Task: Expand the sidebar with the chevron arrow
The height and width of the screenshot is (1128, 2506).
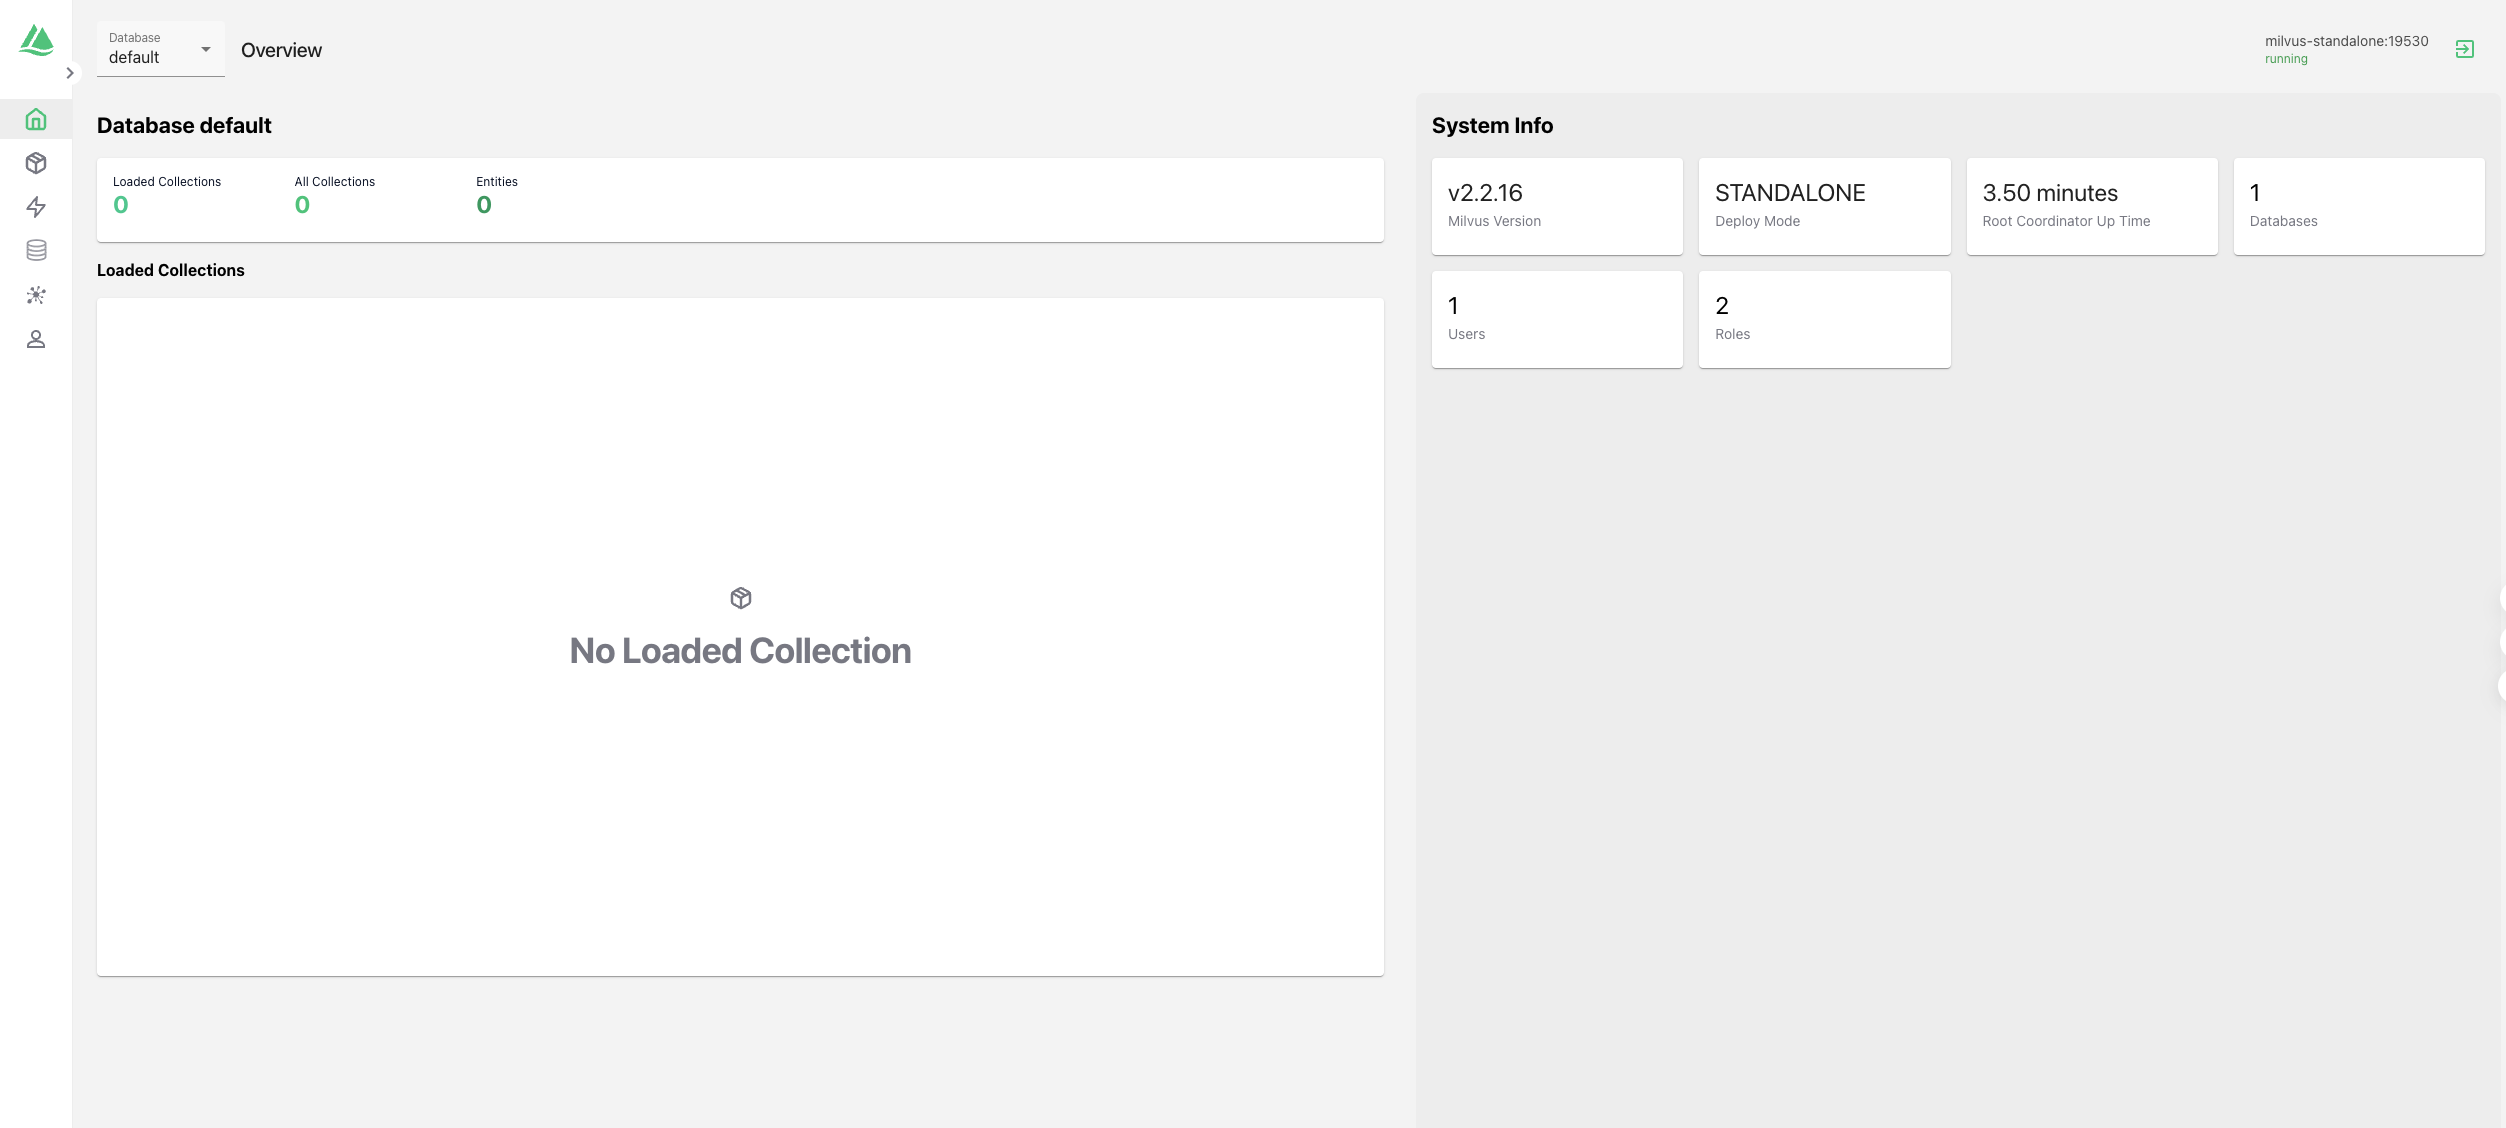Action: (x=70, y=73)
